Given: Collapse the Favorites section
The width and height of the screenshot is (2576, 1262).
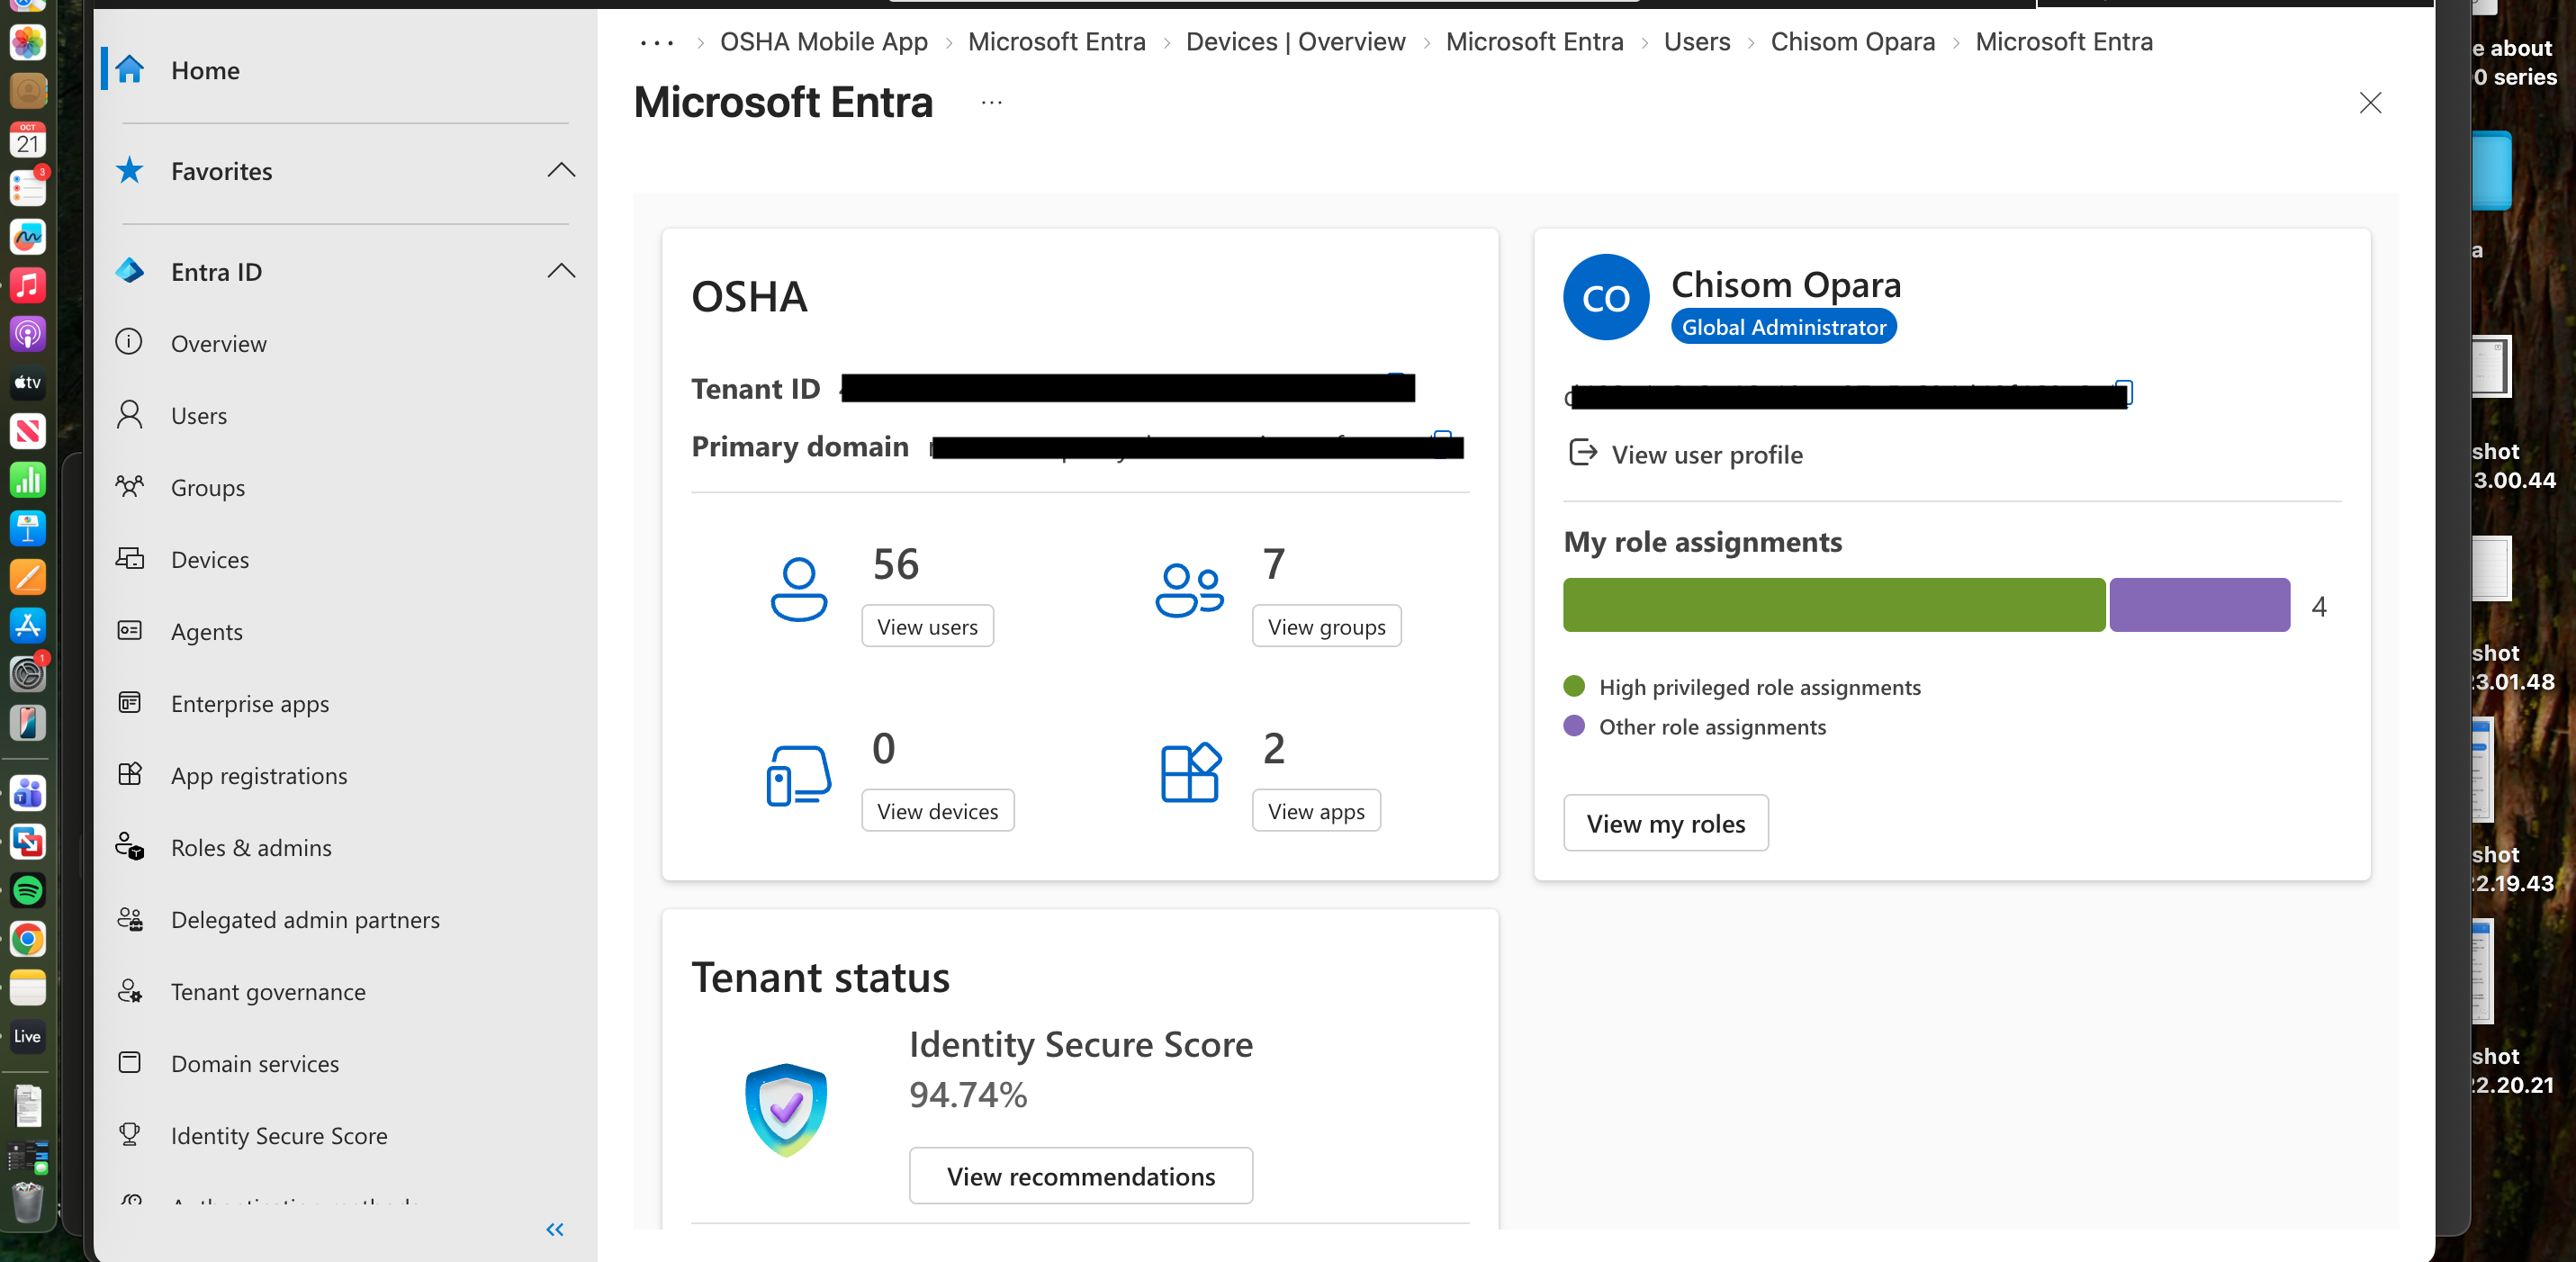Looking at the screenshot, I should coord(561,170).
